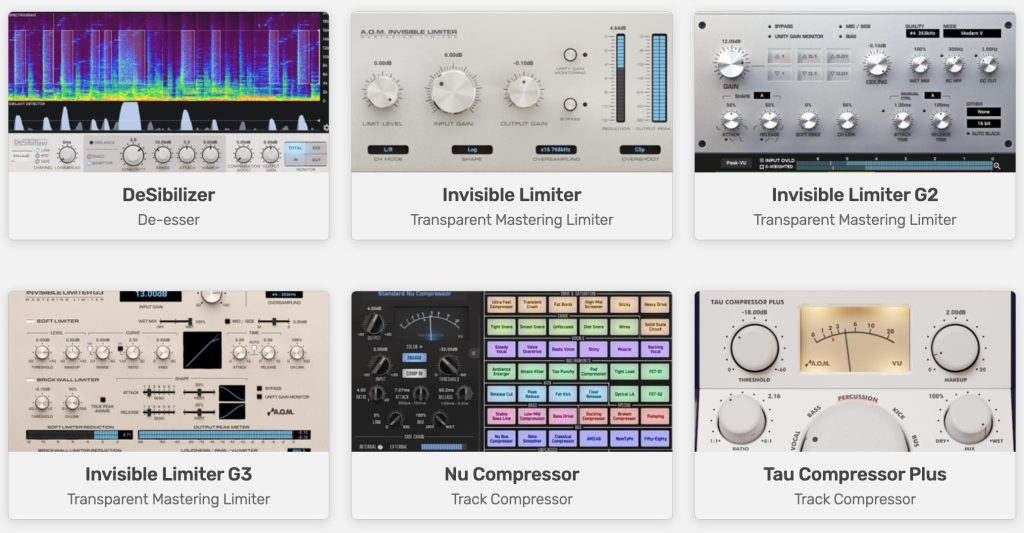Click the Peak-VU button on Invisible Limiter G2

tap(735, 161)
